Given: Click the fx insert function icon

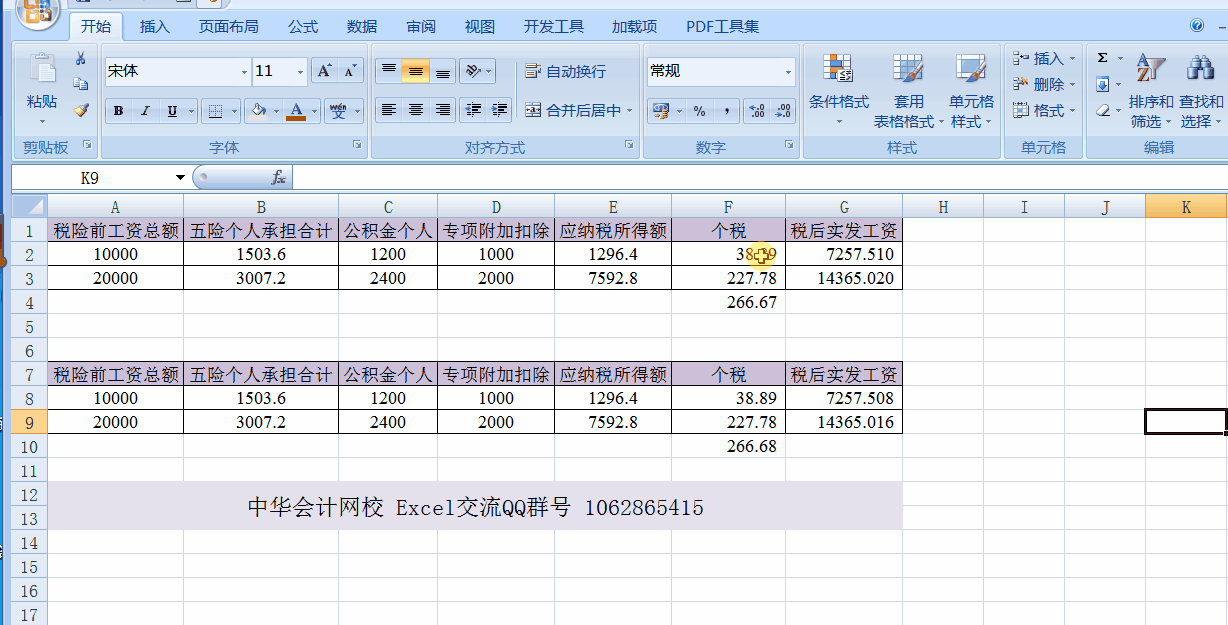Looking at the screenshot, I should 279,178.
